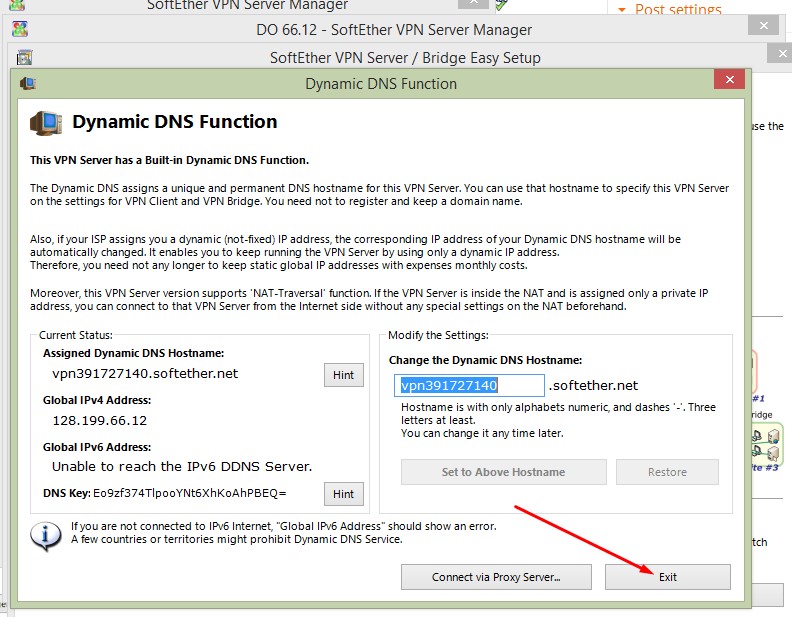Select the DNS Key value text
The image size is (792, 617).
click(189, 493)
